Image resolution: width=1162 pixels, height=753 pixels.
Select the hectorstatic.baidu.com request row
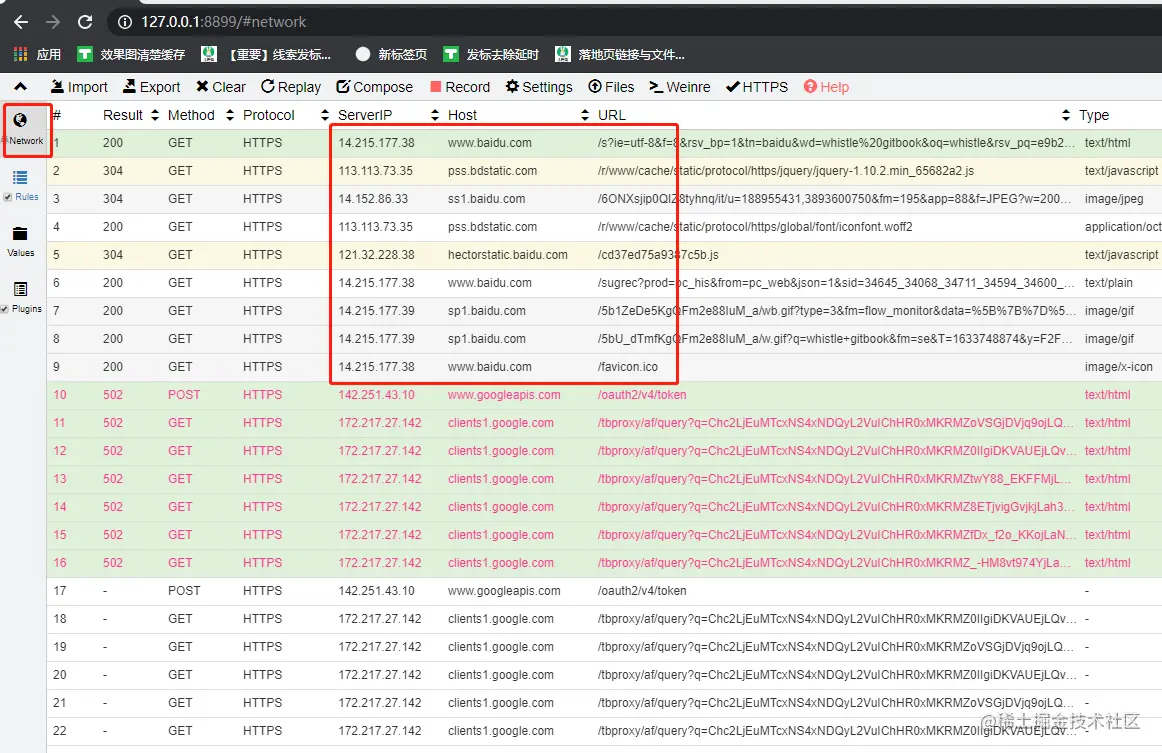click(x=604, y=255)
